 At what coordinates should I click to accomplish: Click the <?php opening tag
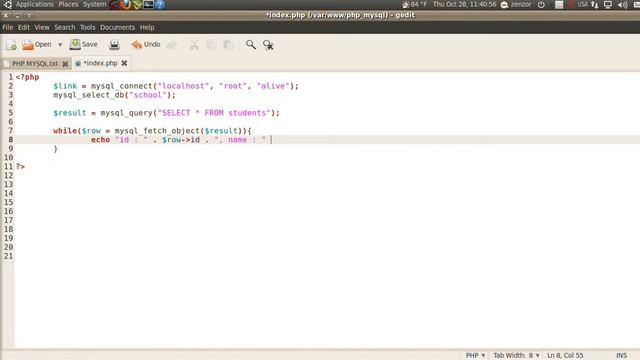[x=27, y=77]
